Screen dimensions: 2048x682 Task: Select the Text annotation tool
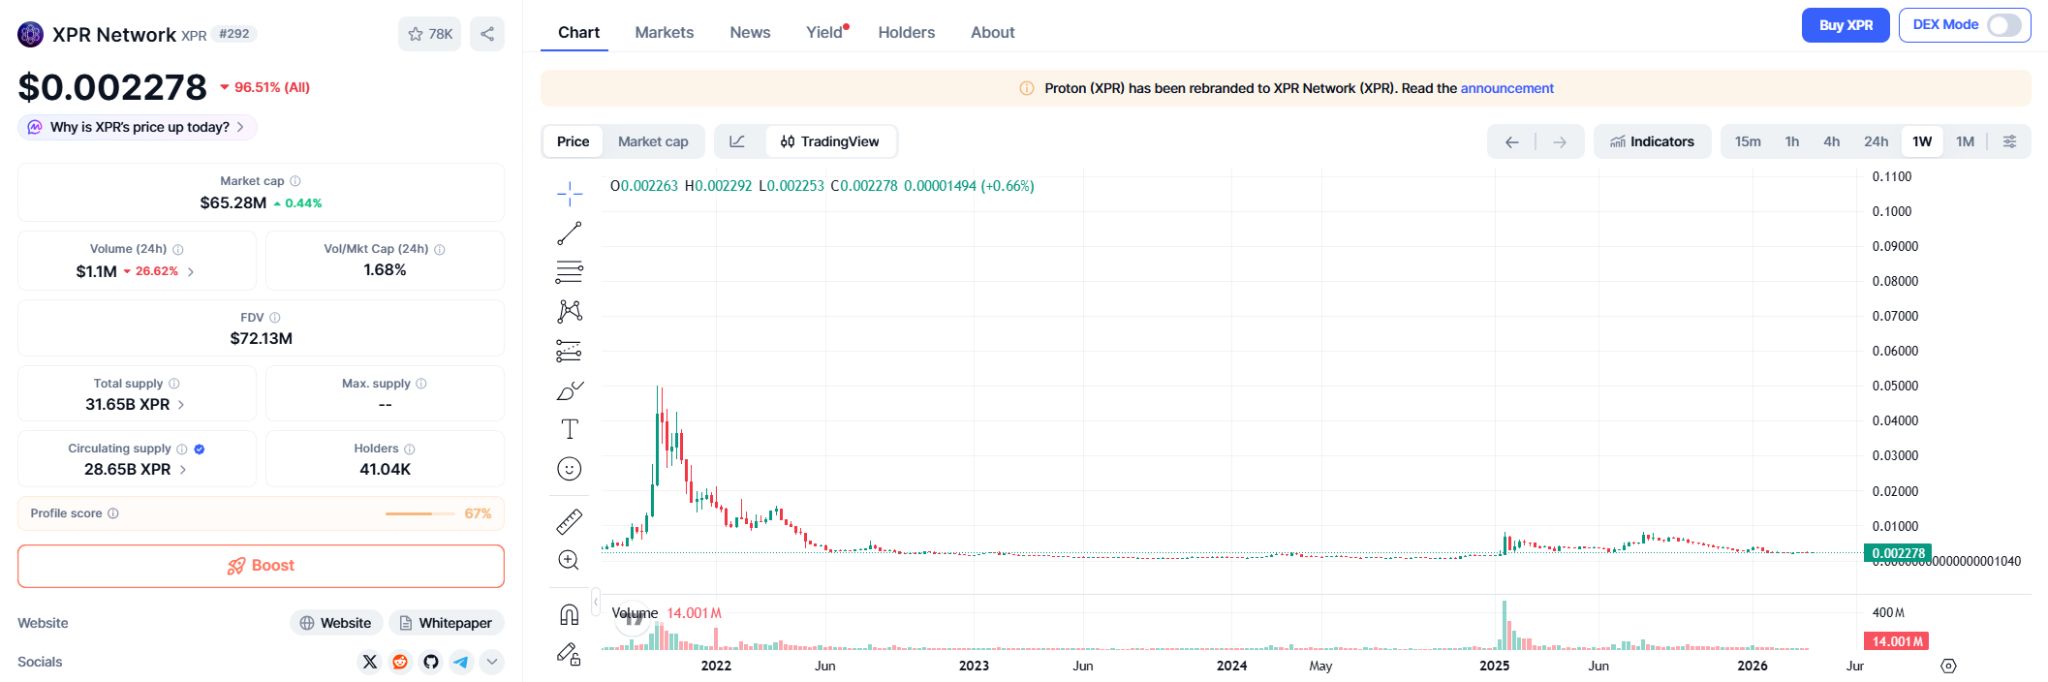569,429
